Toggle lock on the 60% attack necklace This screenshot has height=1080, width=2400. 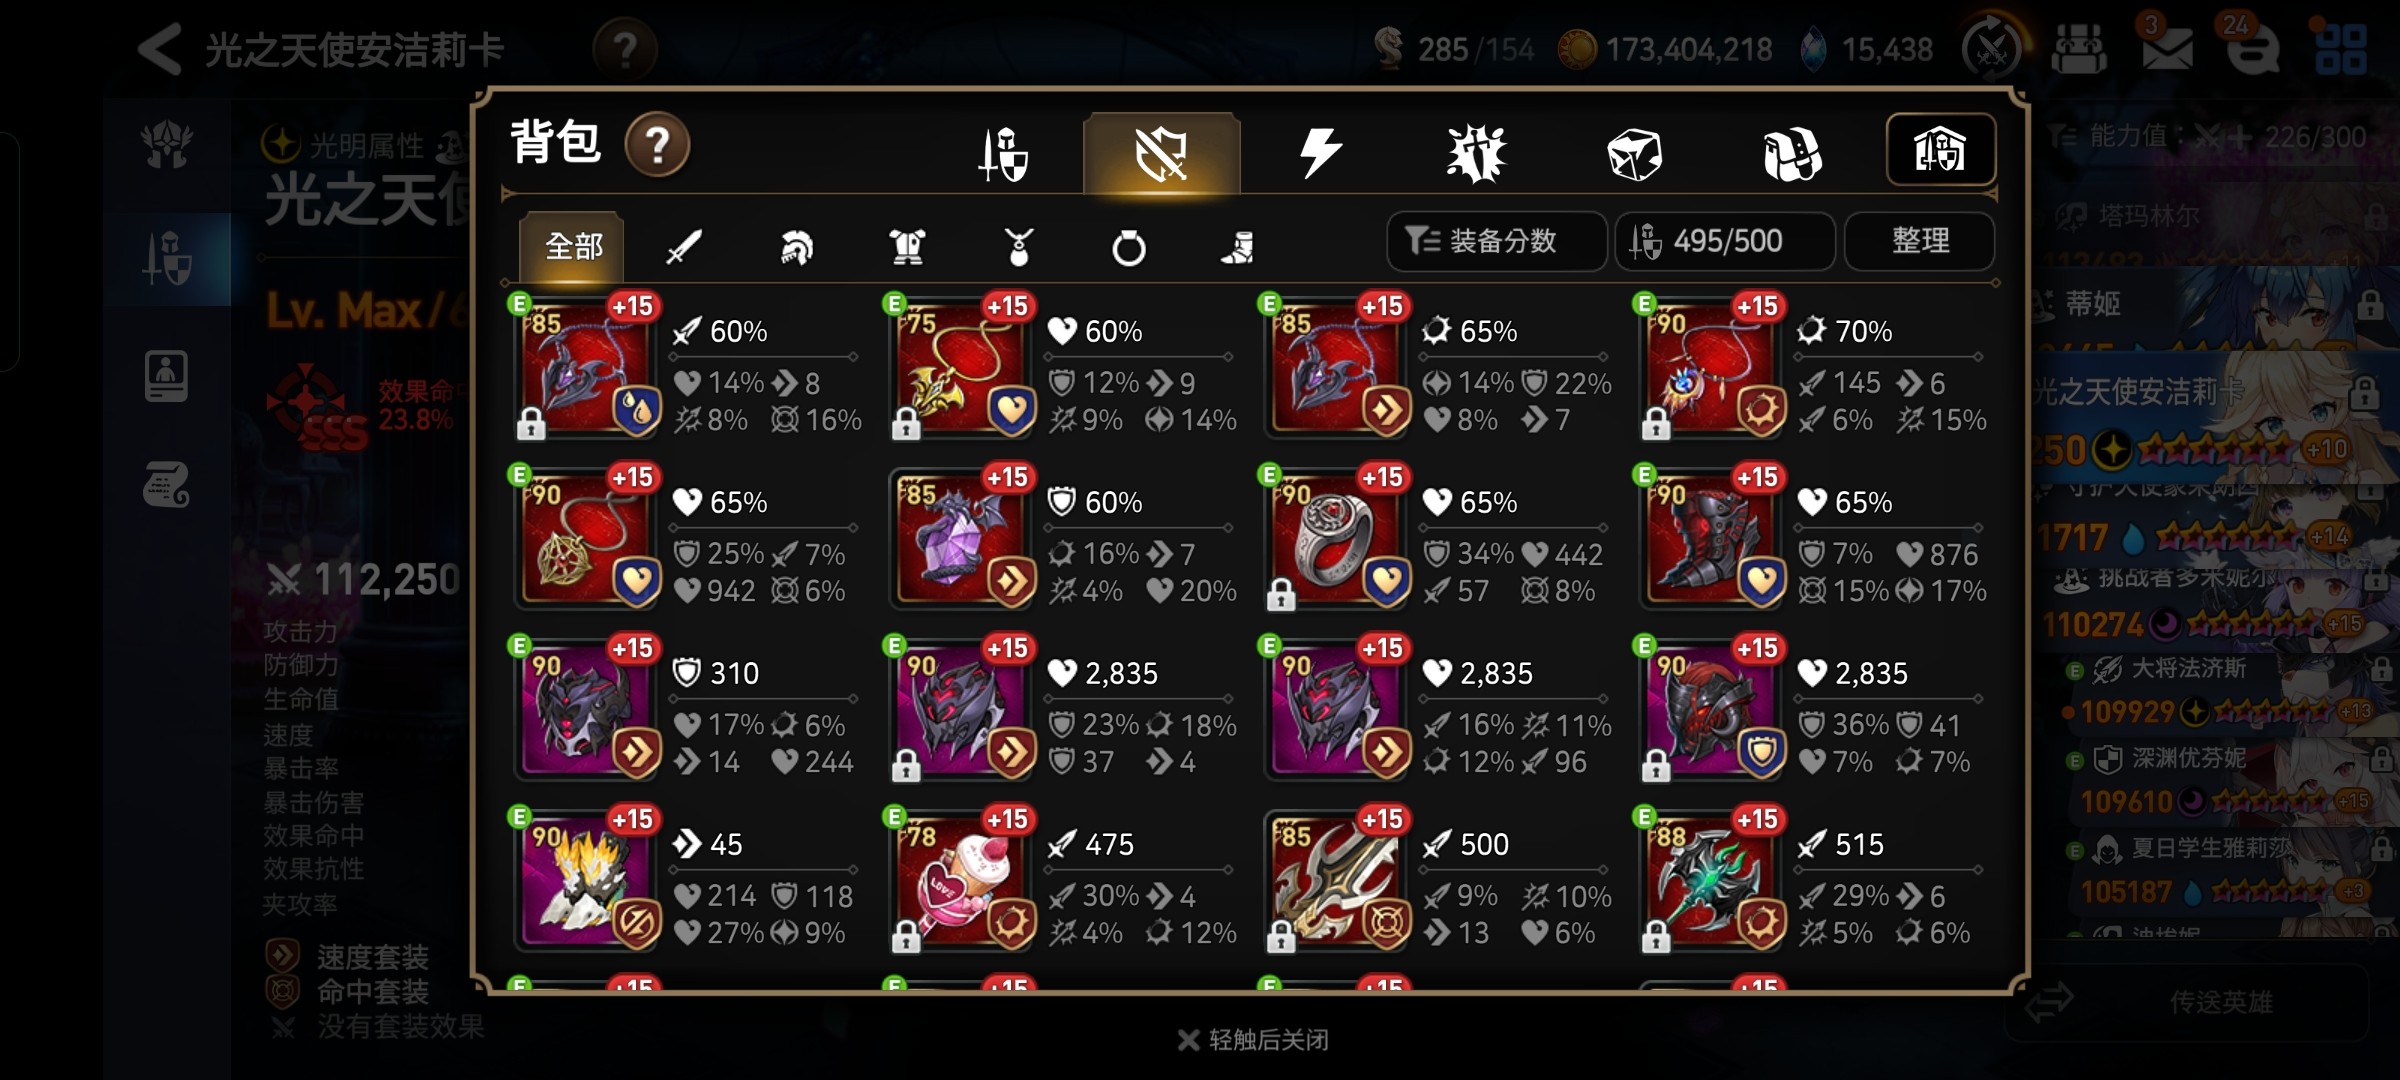coord(531,424)
